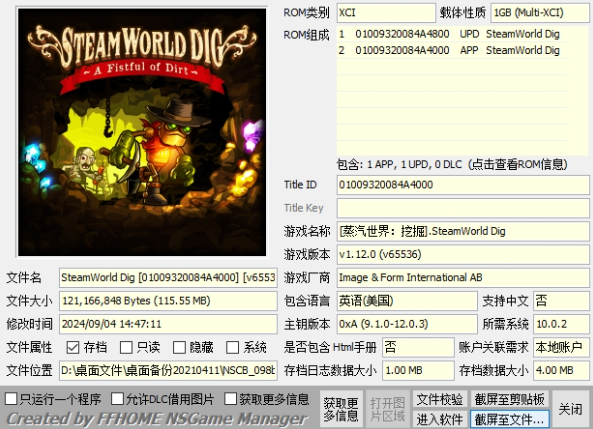Click the 文件位置 path field
This screenshot has height=429, width=593.
click(168, 370)
